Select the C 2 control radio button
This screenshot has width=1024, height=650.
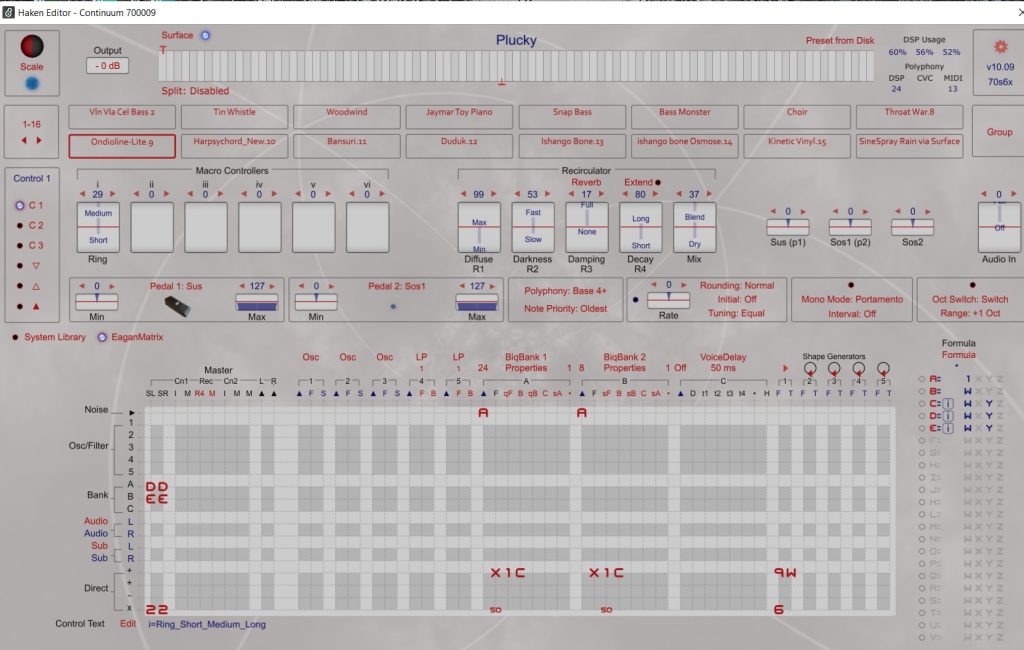point(20,225)
